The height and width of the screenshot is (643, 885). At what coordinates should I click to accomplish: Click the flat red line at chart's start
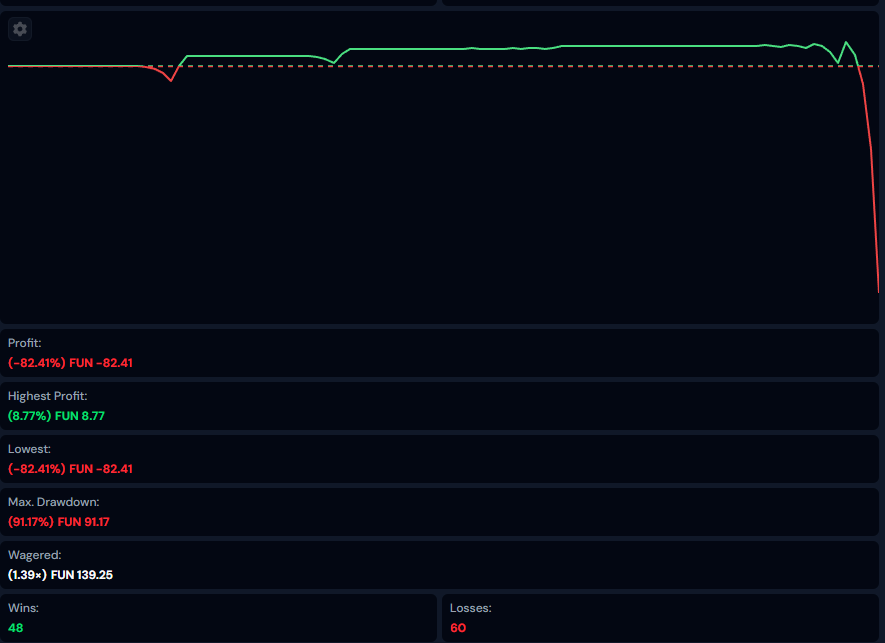[x=70, y=66]
